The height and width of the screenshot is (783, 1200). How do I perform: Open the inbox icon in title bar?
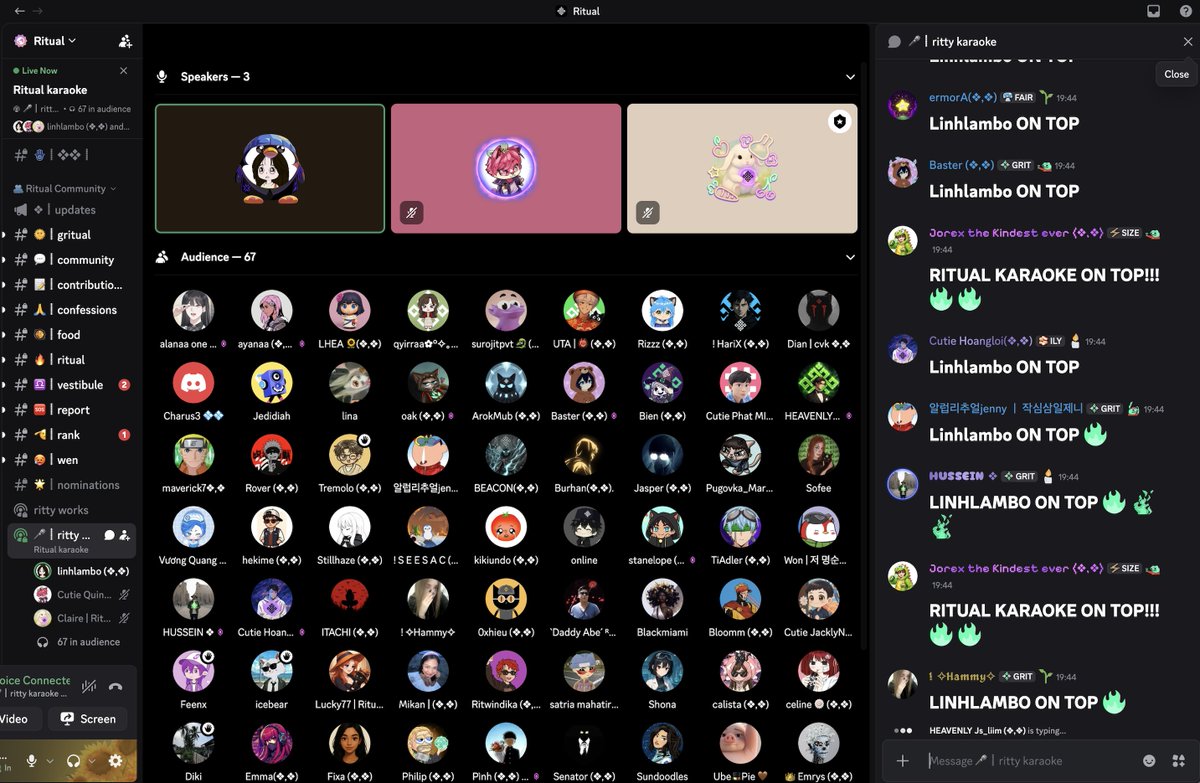coord(1153,11)
